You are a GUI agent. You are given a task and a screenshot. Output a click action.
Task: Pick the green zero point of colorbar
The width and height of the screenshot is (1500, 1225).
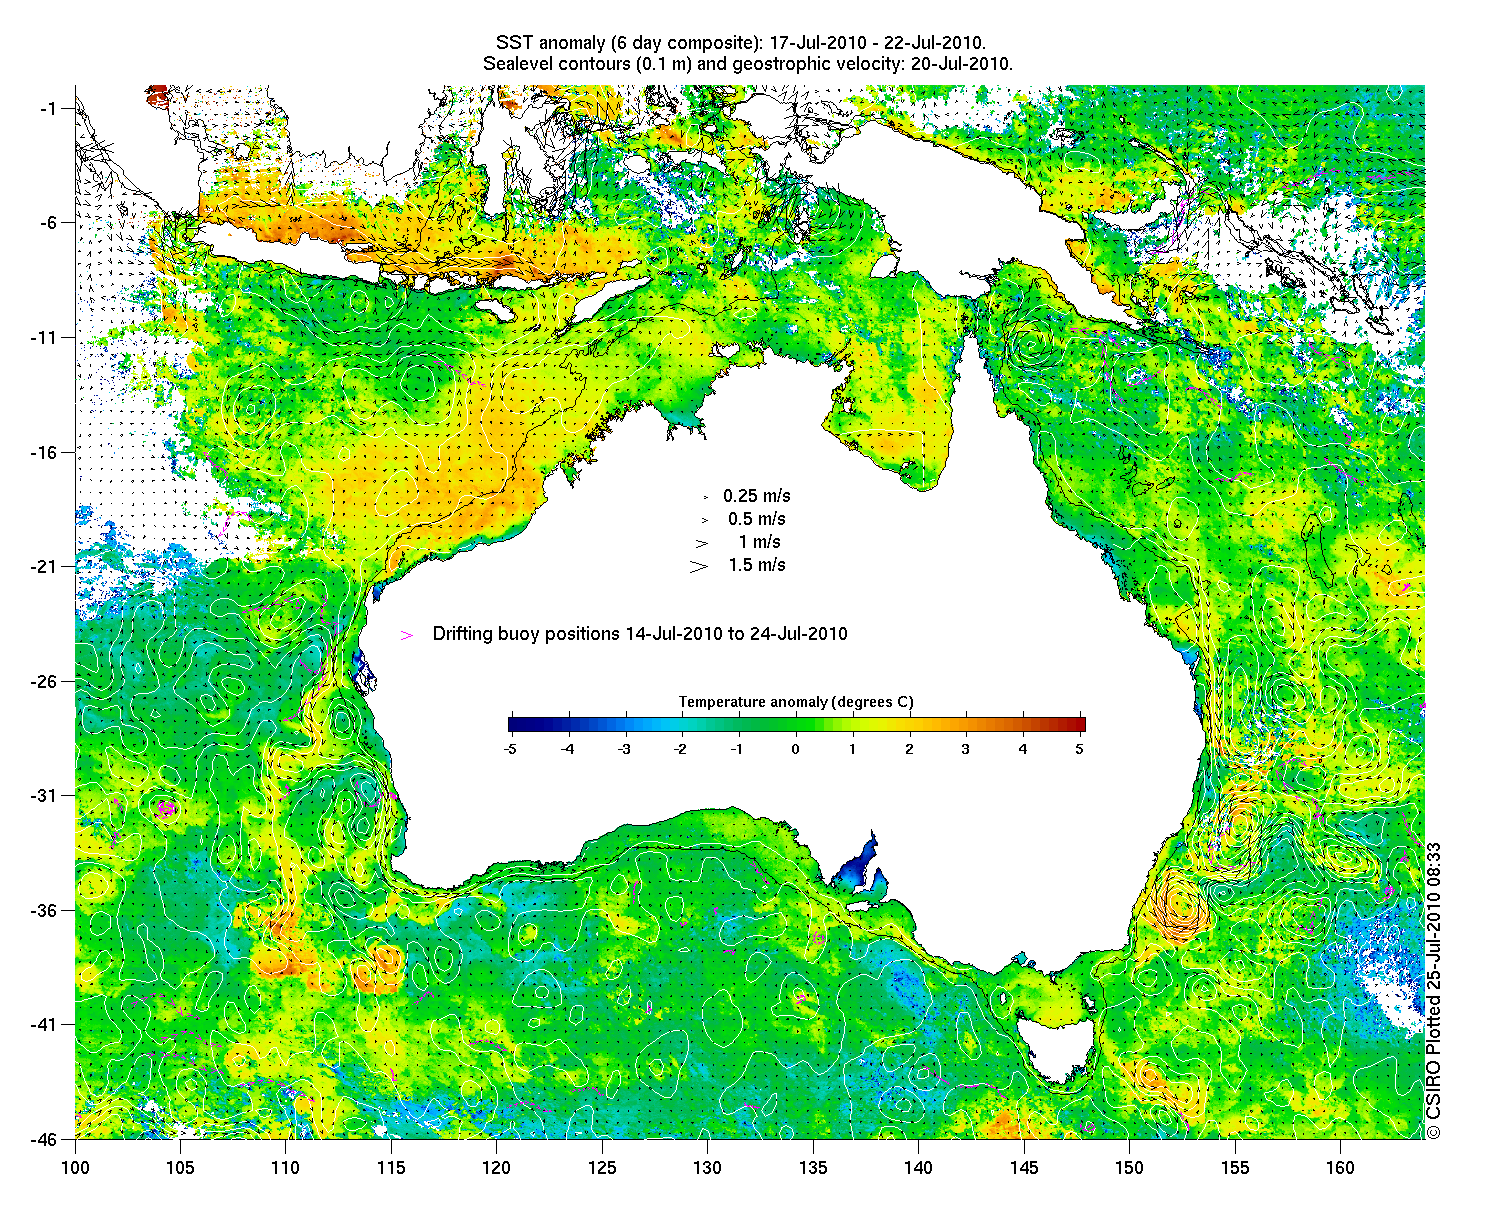(x=796, y=725)
